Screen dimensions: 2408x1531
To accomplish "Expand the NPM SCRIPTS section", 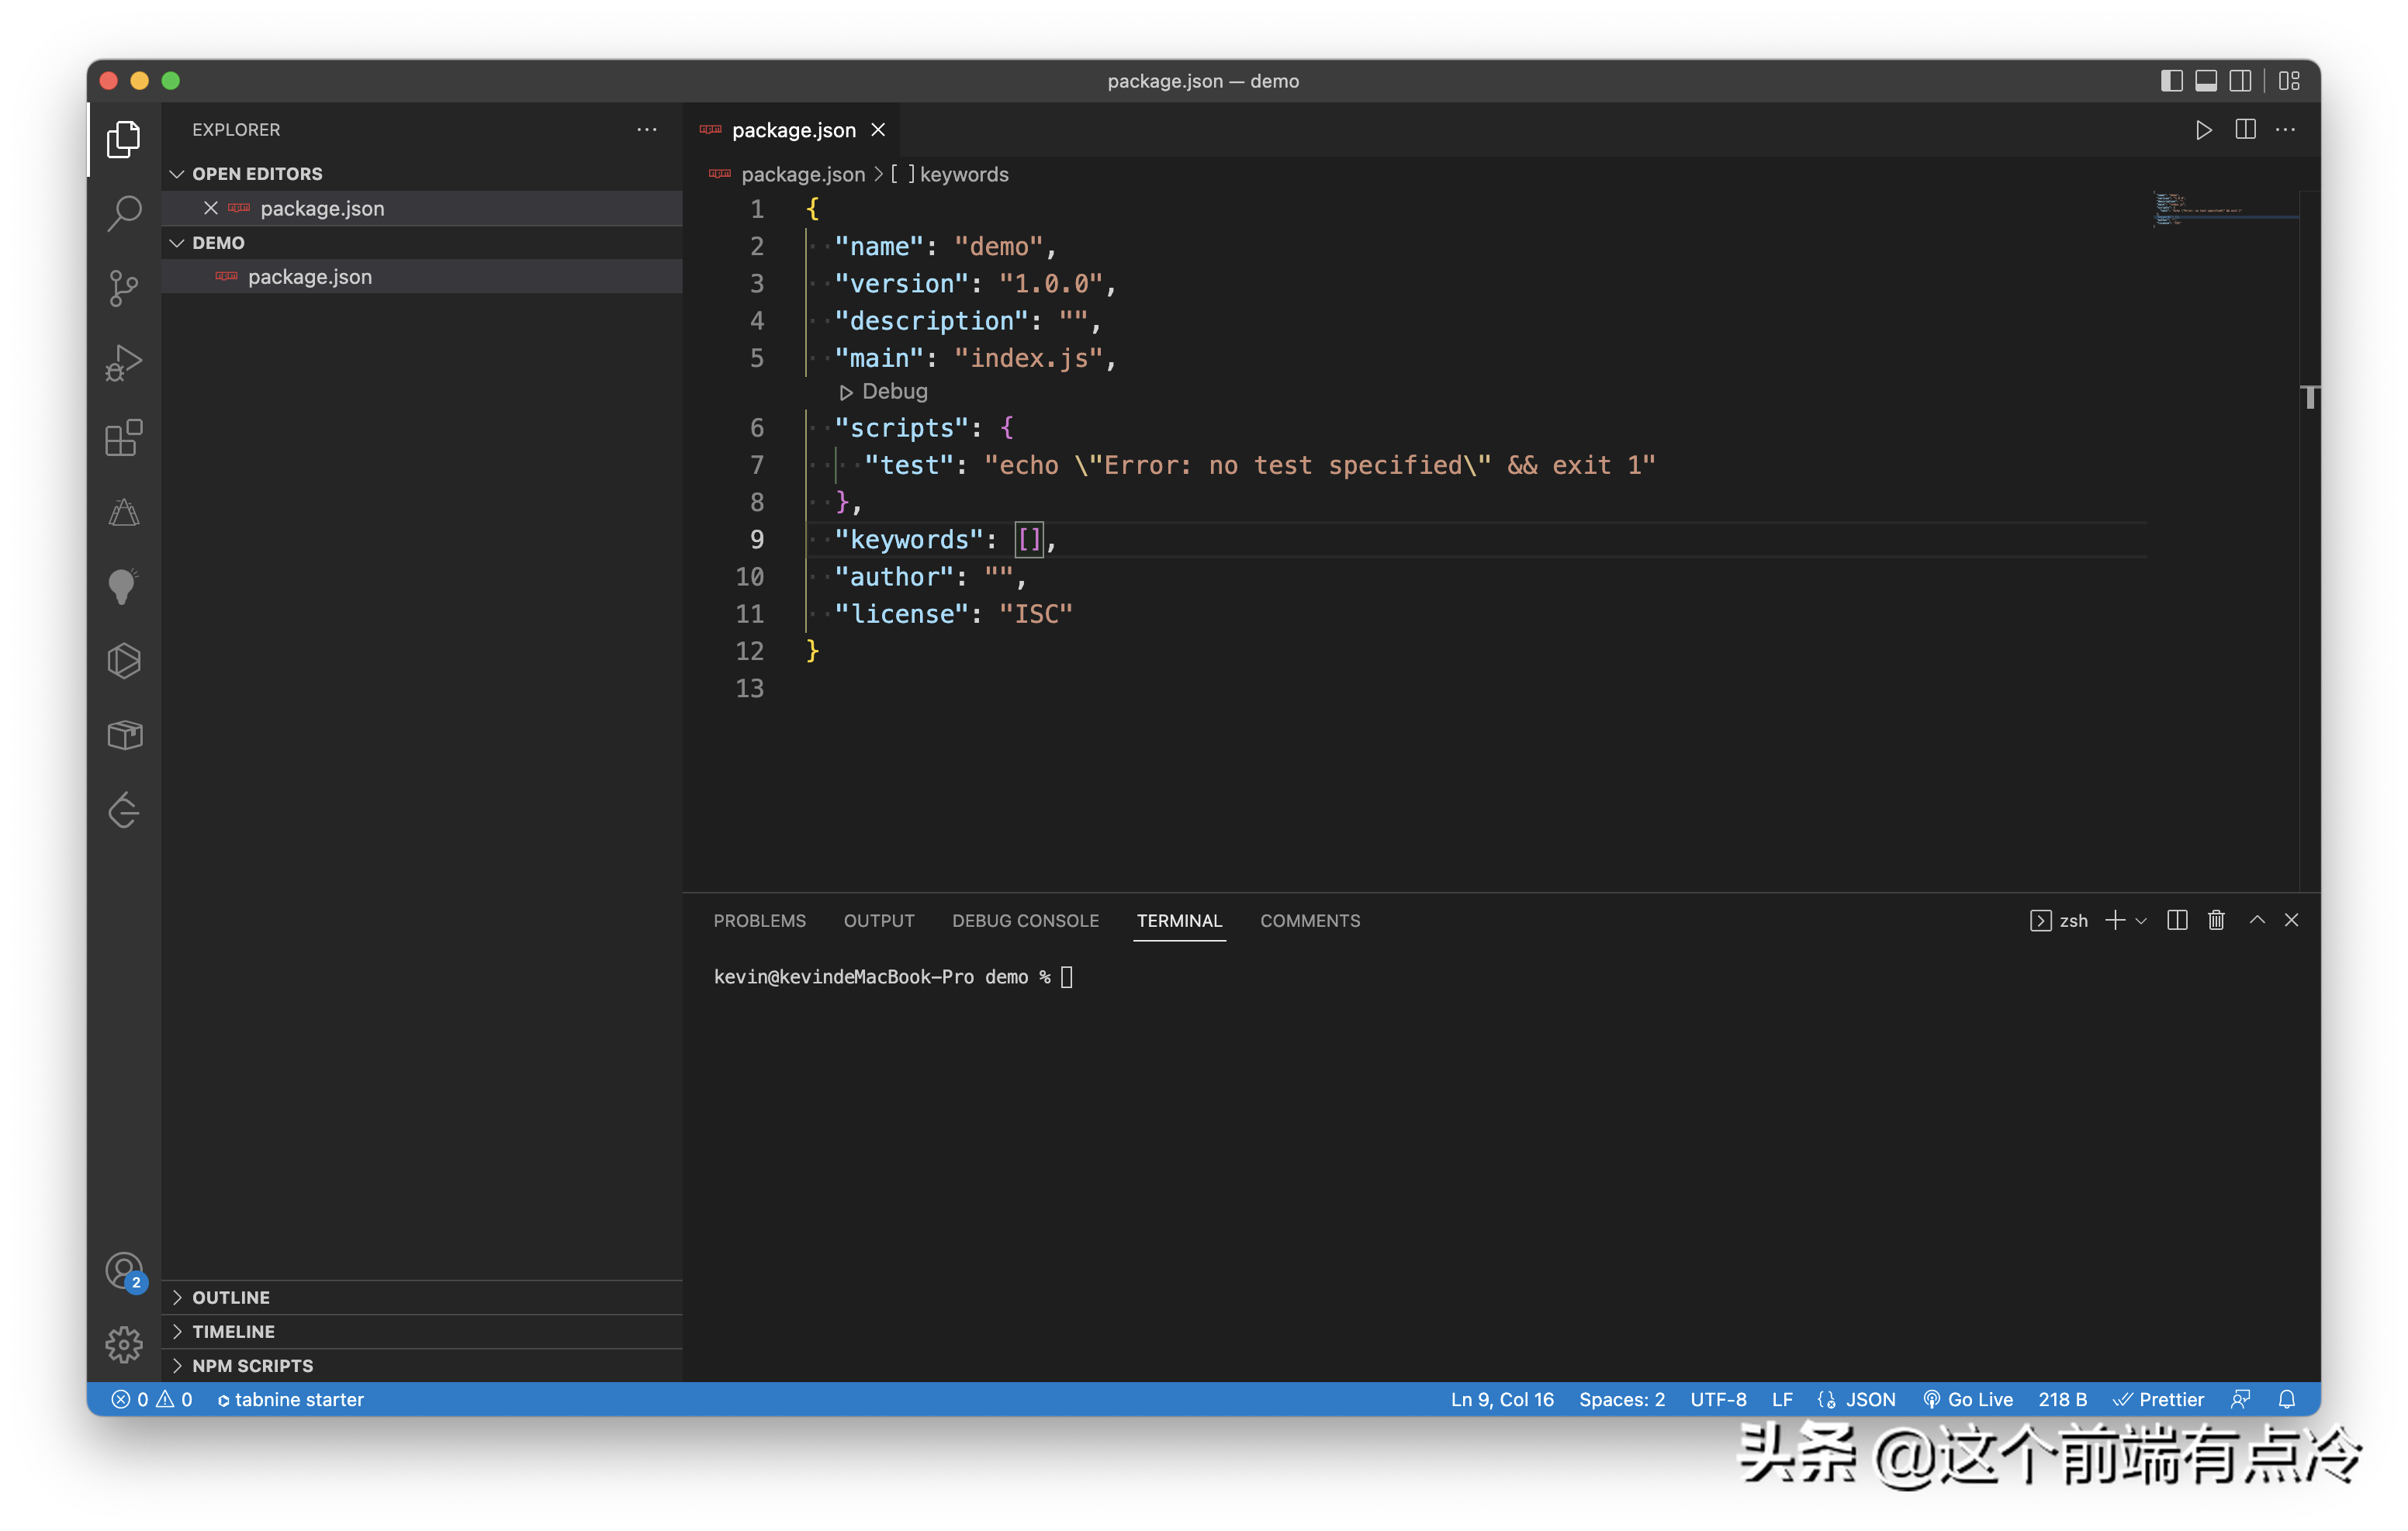I will click(422, 1365).
